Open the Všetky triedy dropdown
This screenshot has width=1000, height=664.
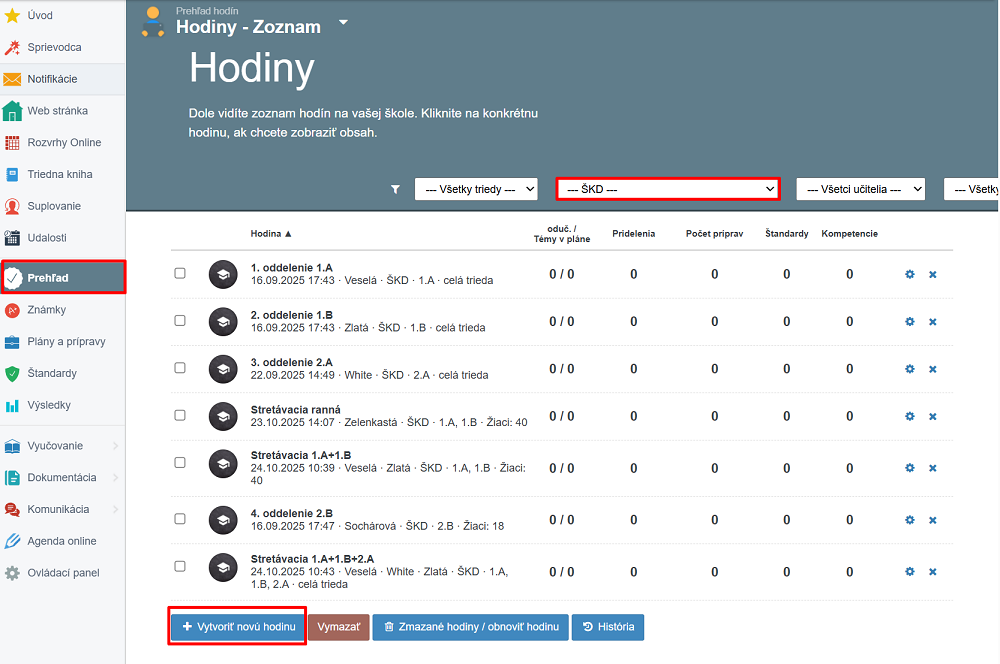[x=476, y=189]
